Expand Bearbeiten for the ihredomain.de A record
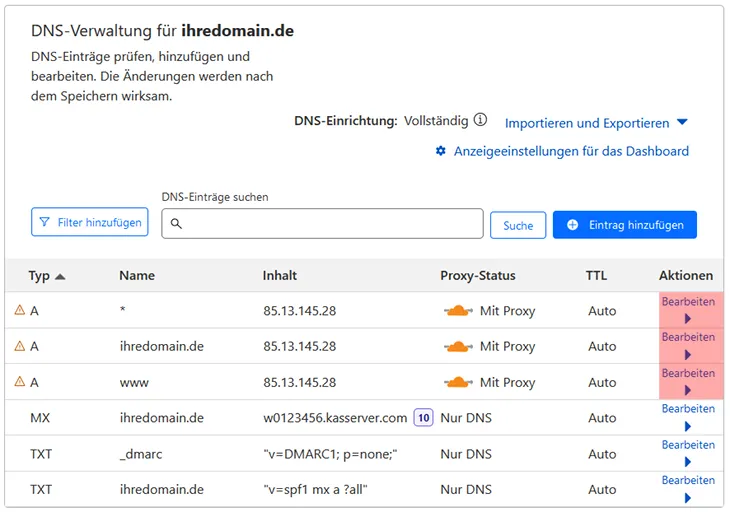730x512 pixels. pyautogui.click(x=689, y=346)
